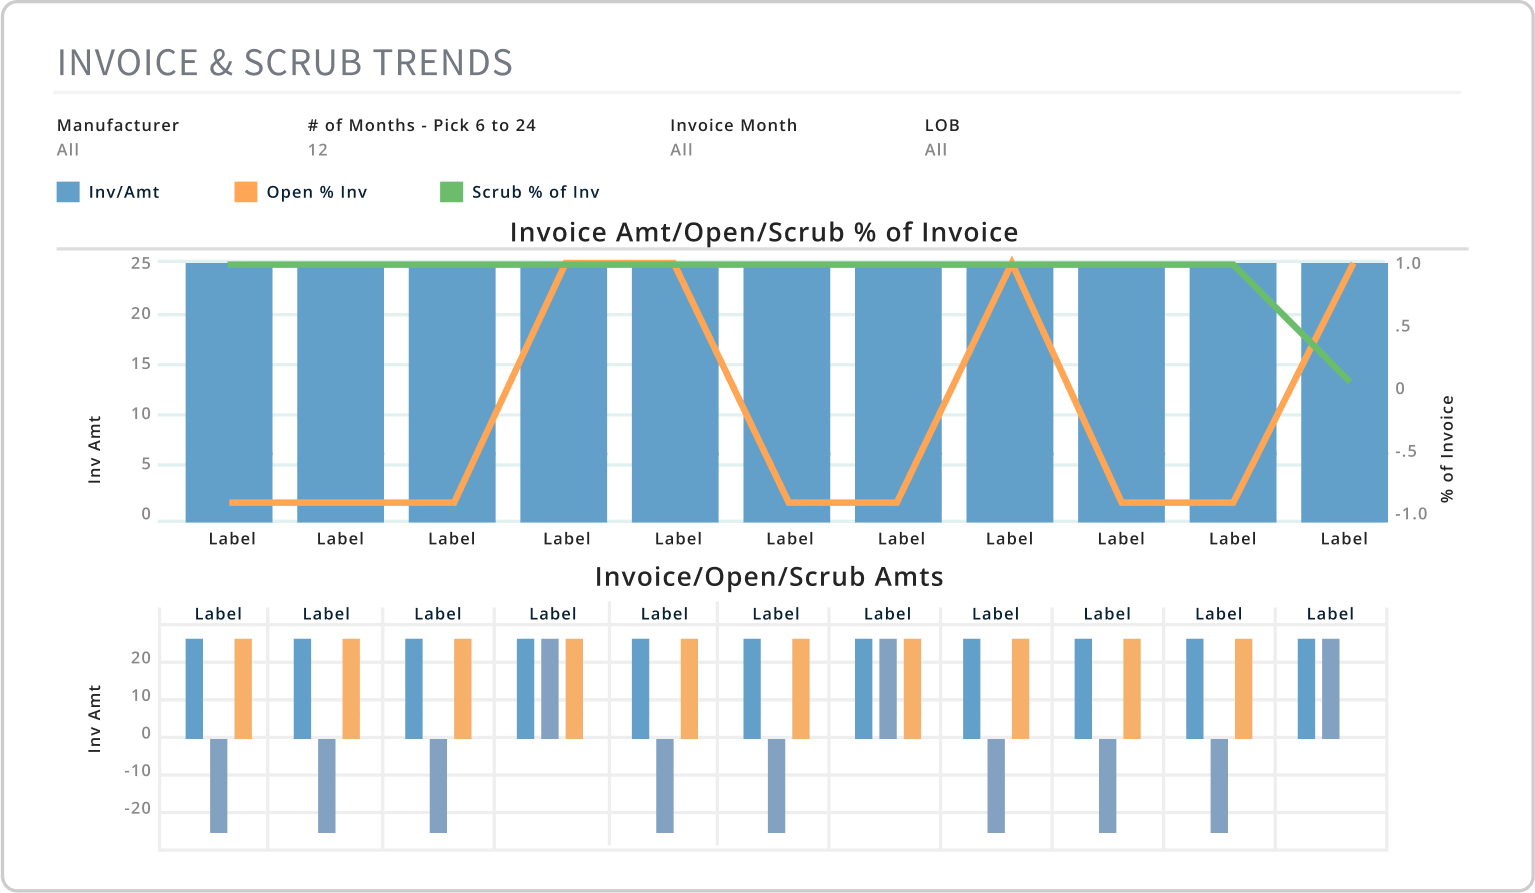Toggle the Inv/Amt series legend label
Image resolution: width=1535 pixels, height=893 pixels.
[x=124, y=192]
